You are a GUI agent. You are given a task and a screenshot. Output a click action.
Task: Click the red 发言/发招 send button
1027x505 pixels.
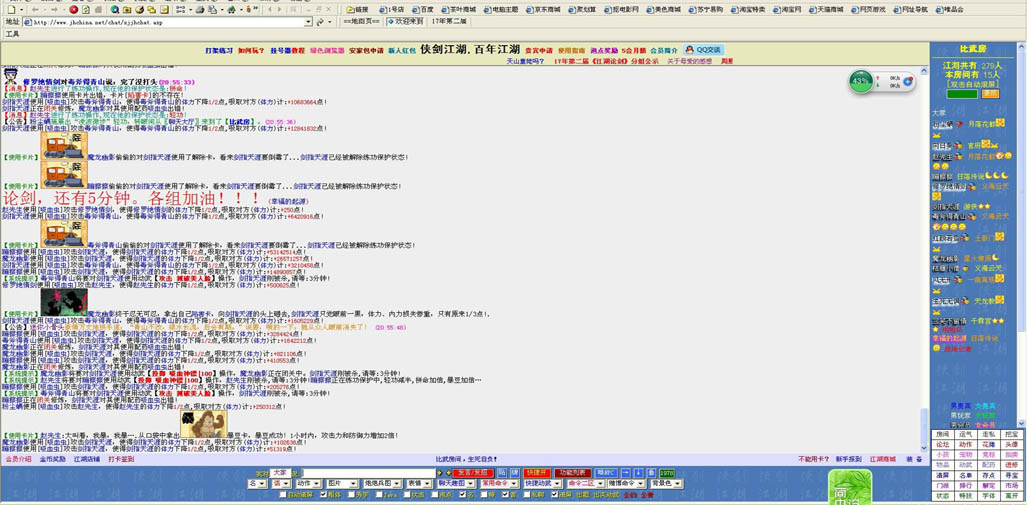pos(473,472)
